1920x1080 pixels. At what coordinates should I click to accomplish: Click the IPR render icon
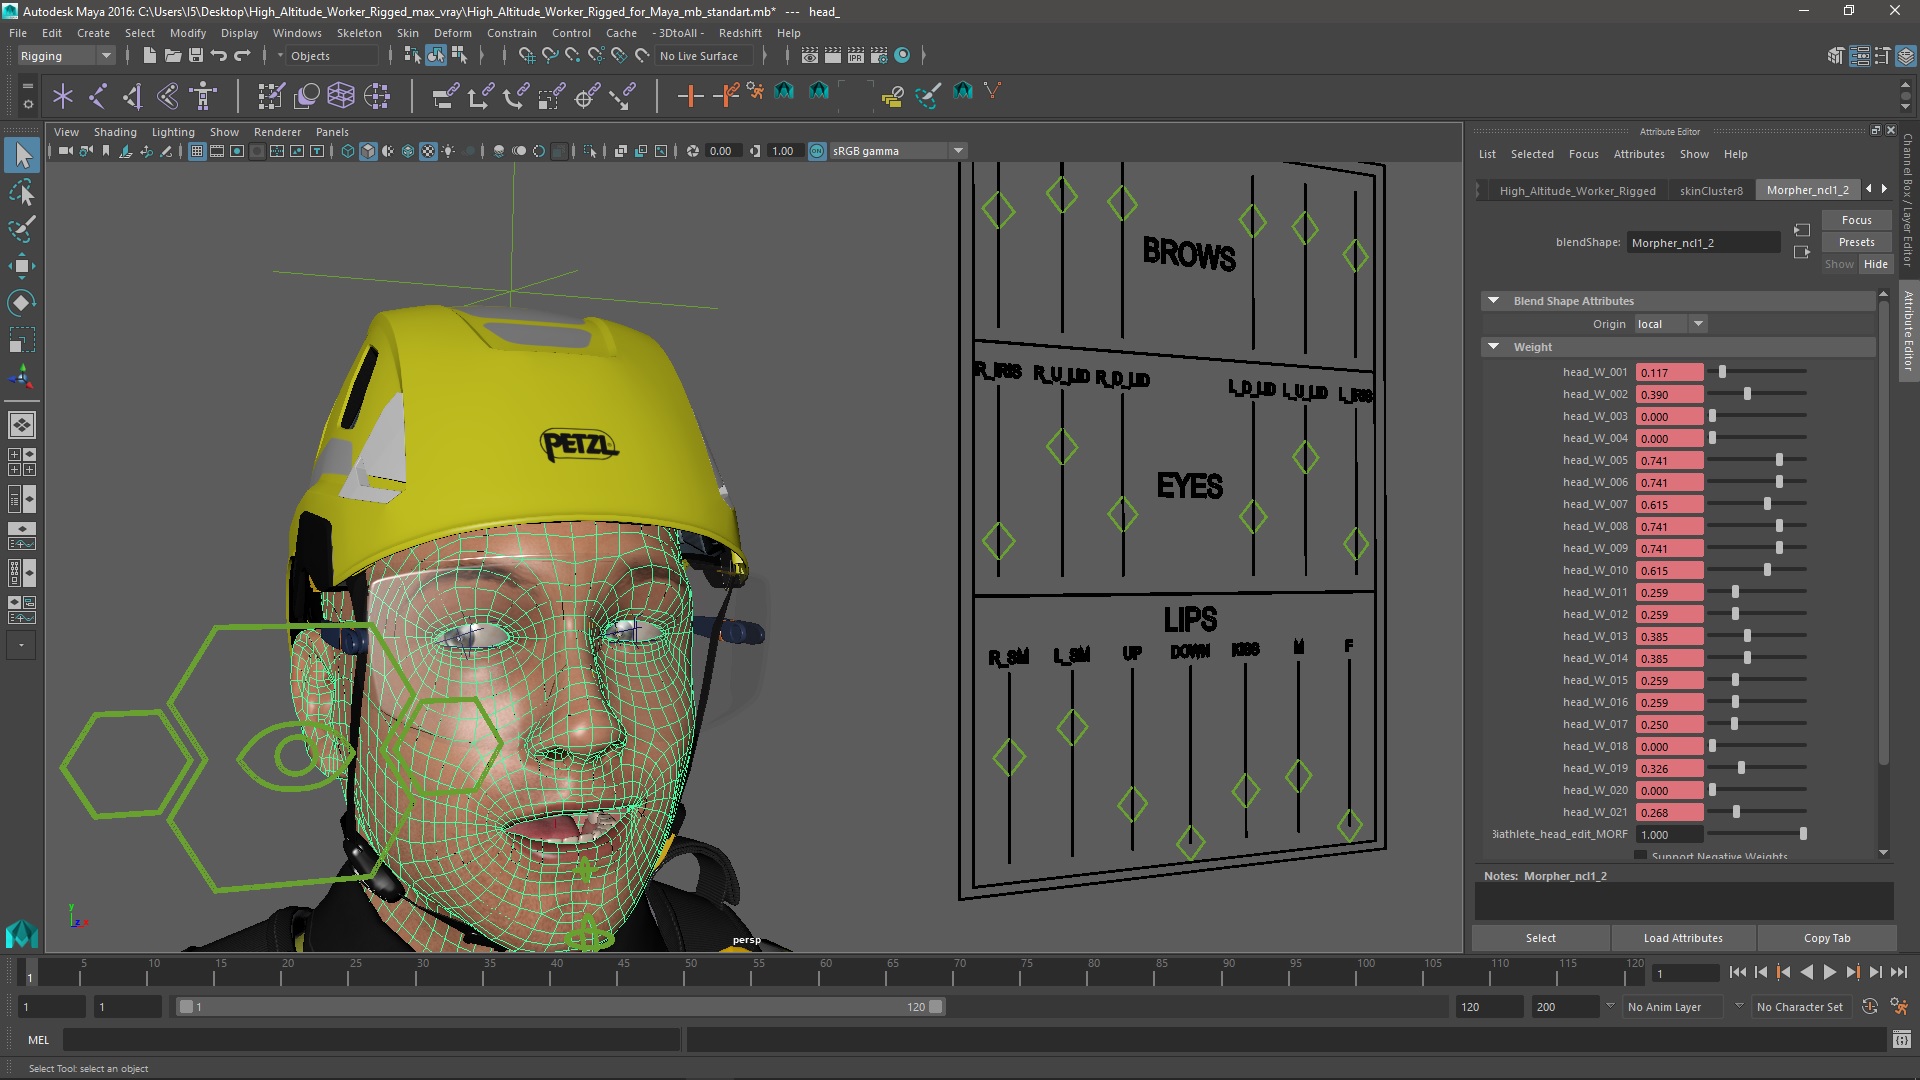pos(856,56)
